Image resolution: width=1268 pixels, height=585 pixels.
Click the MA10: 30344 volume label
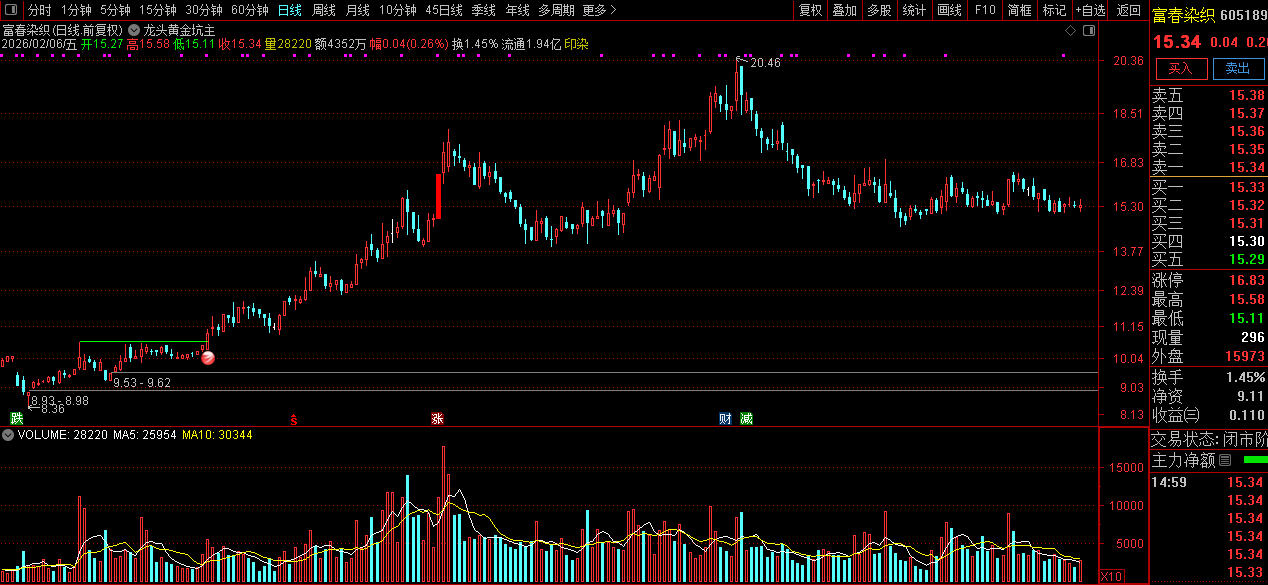coord(217,435)
